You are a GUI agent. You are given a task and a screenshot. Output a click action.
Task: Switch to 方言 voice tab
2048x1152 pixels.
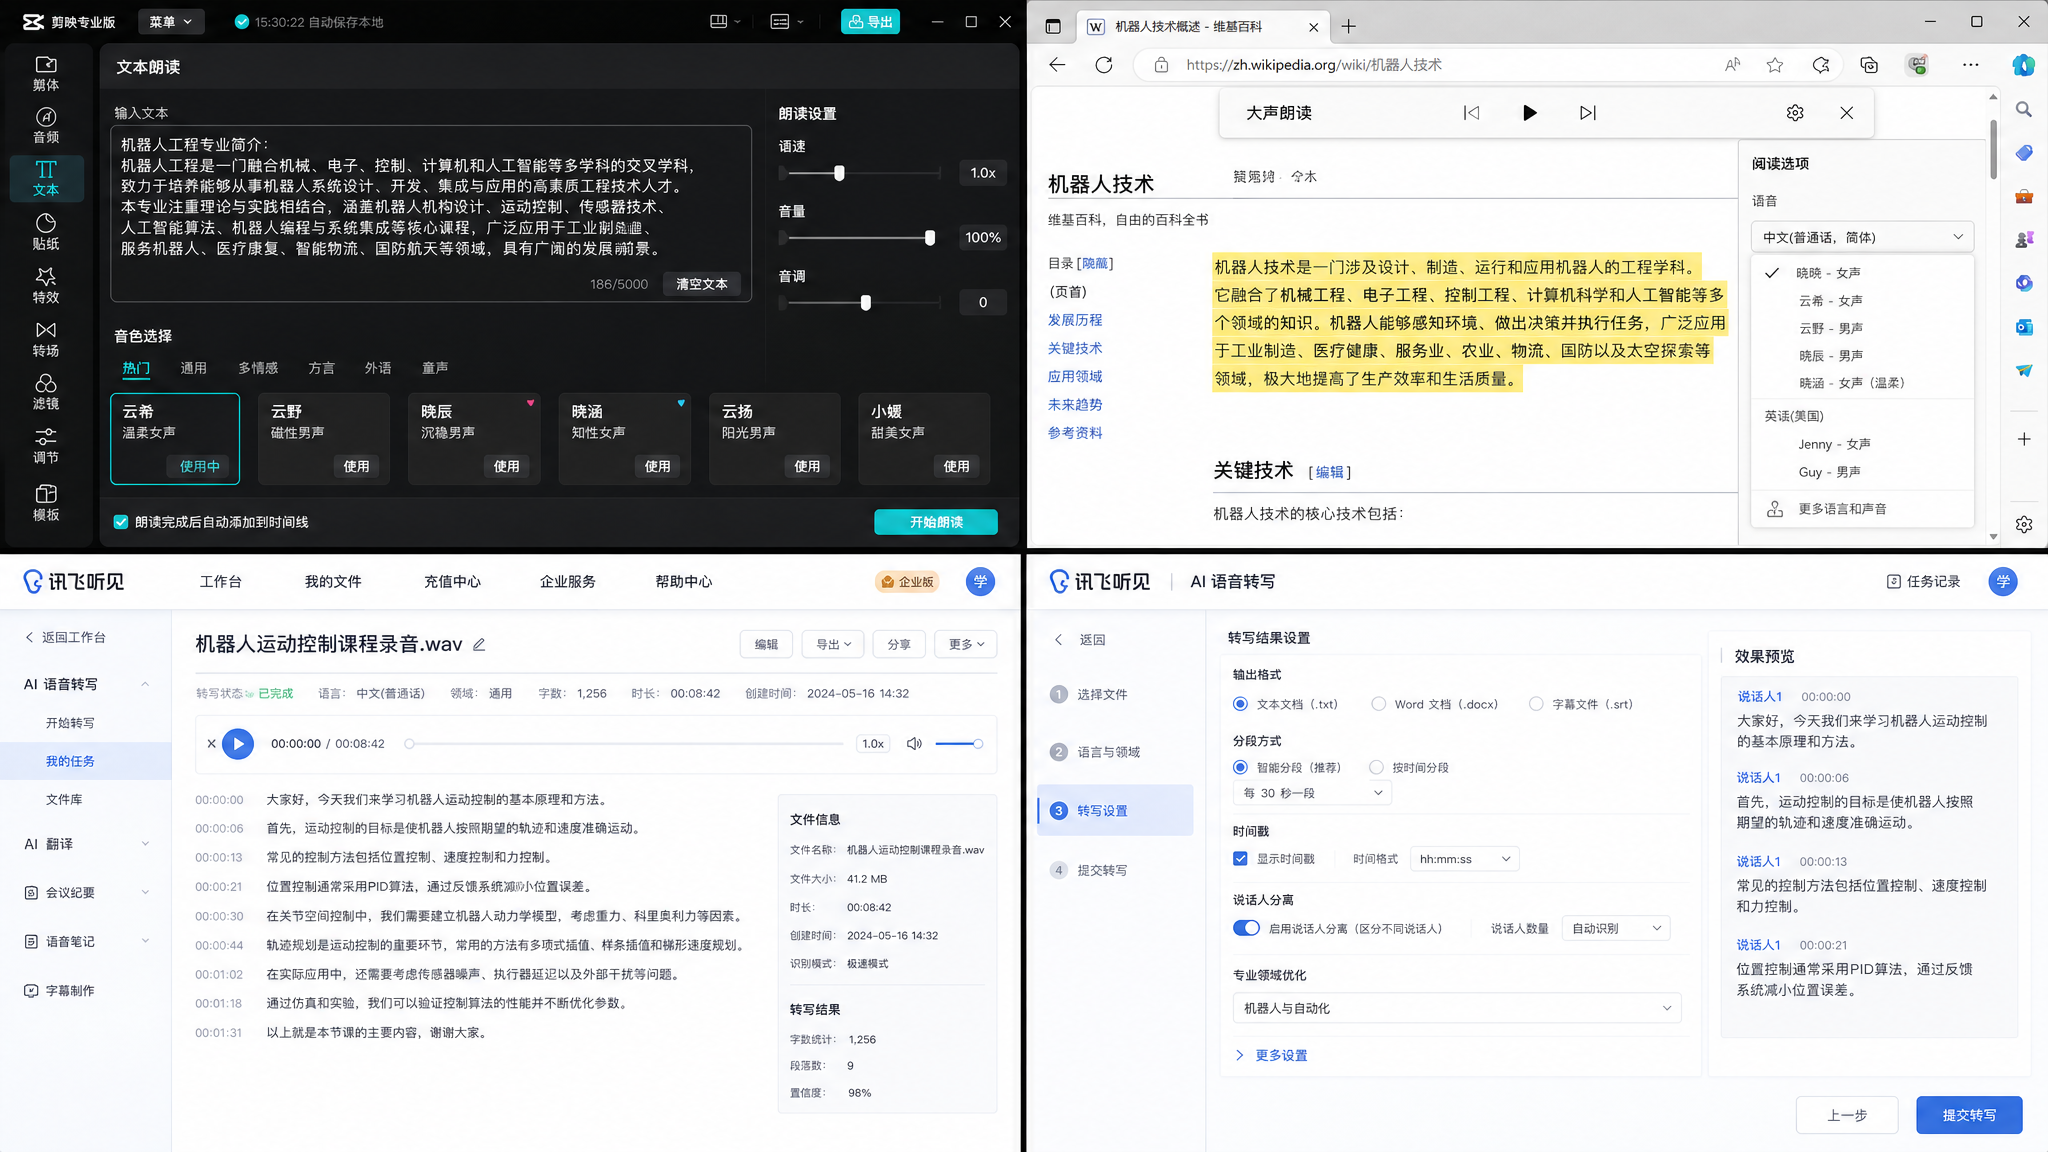pyautogui.click(x=321, y=368)
